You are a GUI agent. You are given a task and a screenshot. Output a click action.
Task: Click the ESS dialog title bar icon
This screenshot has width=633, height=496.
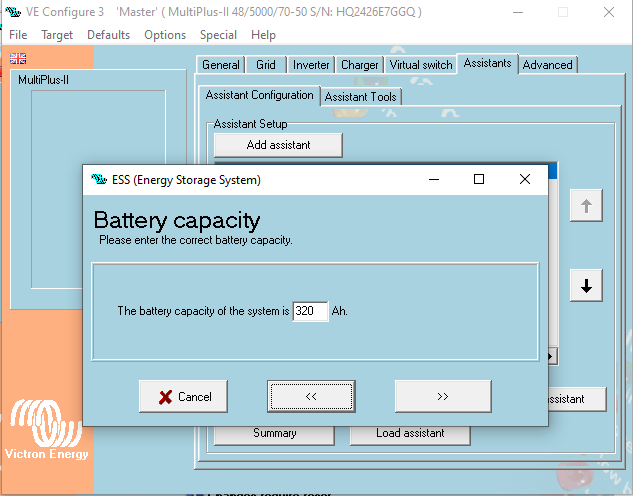[99, 180]
